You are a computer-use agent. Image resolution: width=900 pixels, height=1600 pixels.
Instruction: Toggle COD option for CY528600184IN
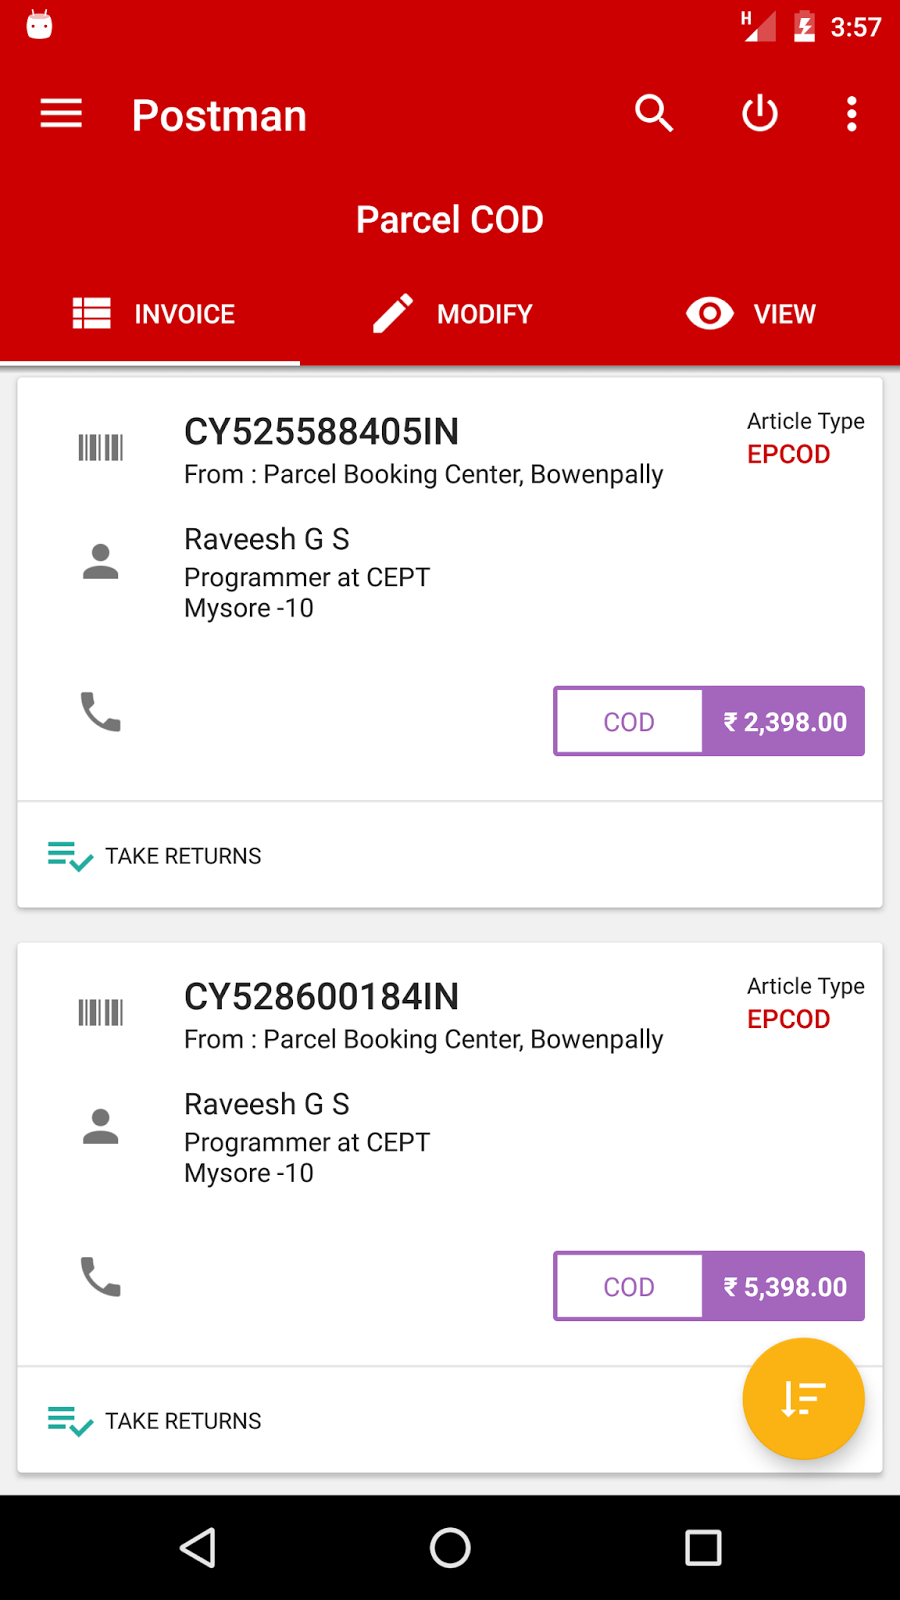point(628,1286)
